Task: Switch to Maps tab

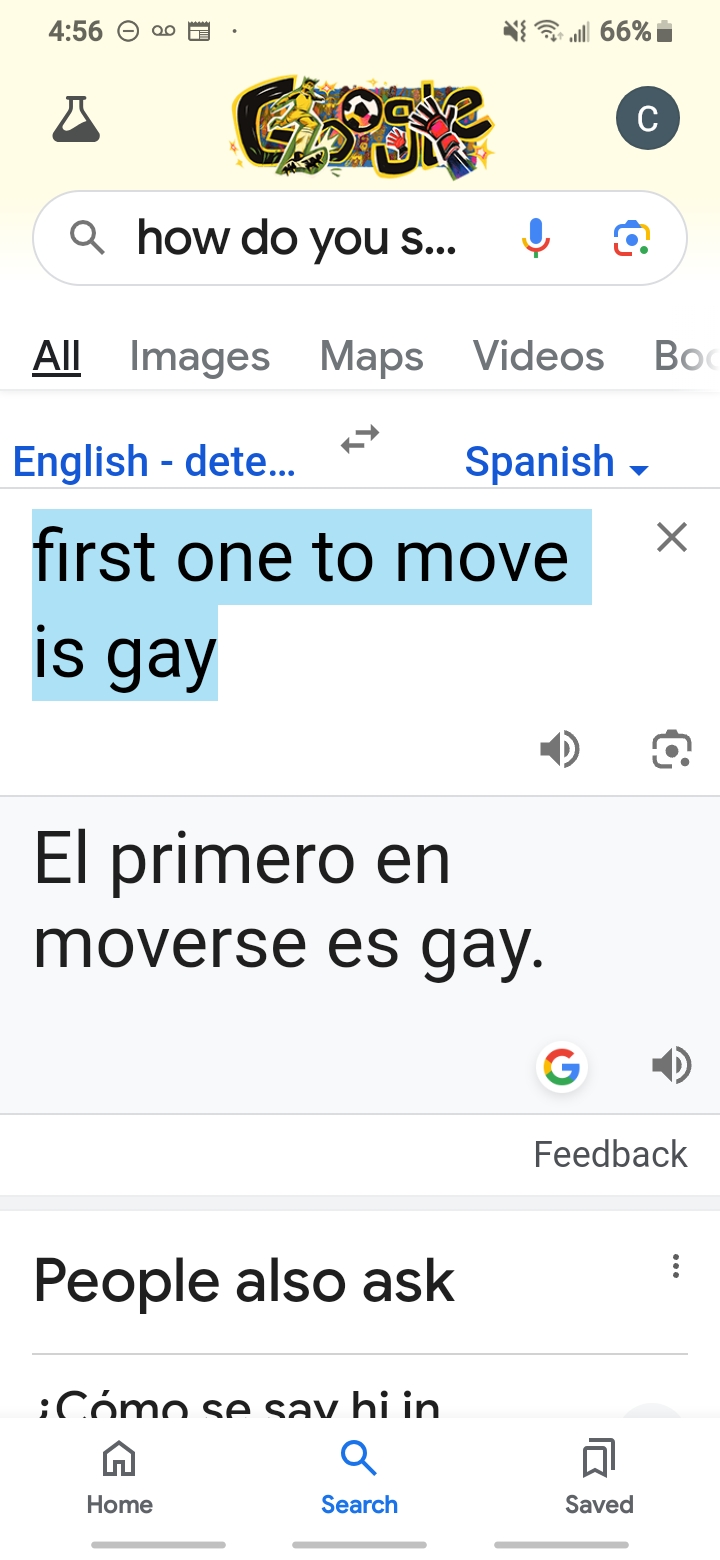Action: click(x=372, y=356)
